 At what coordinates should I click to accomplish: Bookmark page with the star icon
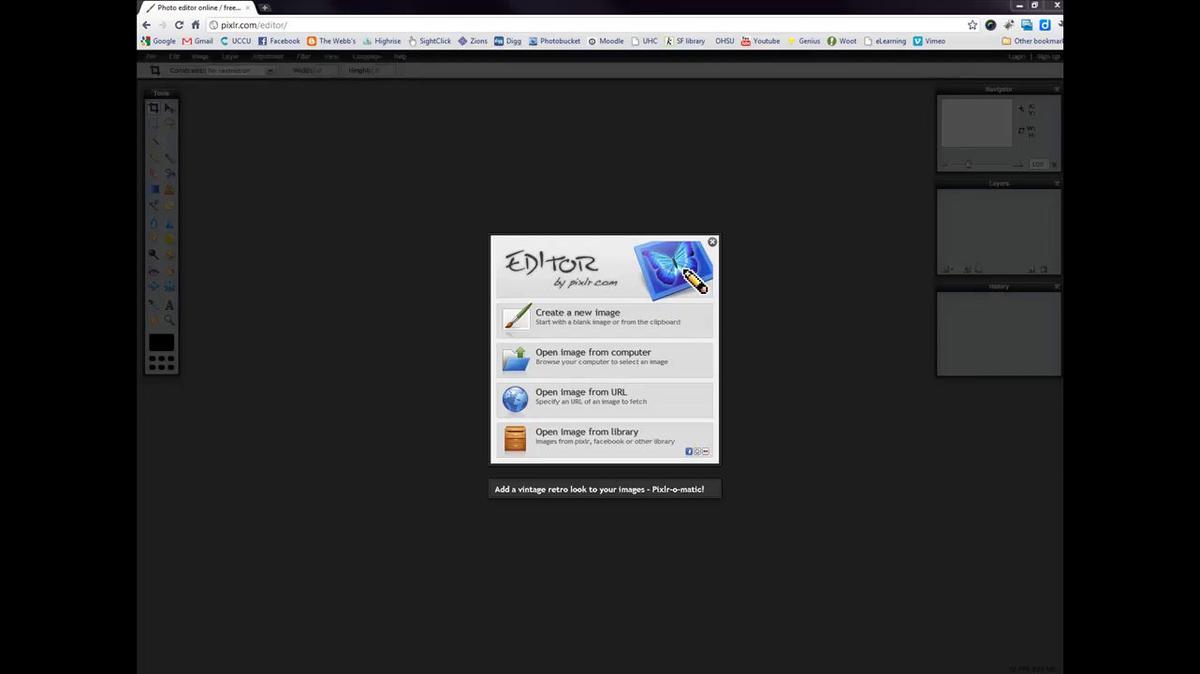[972, 25]
